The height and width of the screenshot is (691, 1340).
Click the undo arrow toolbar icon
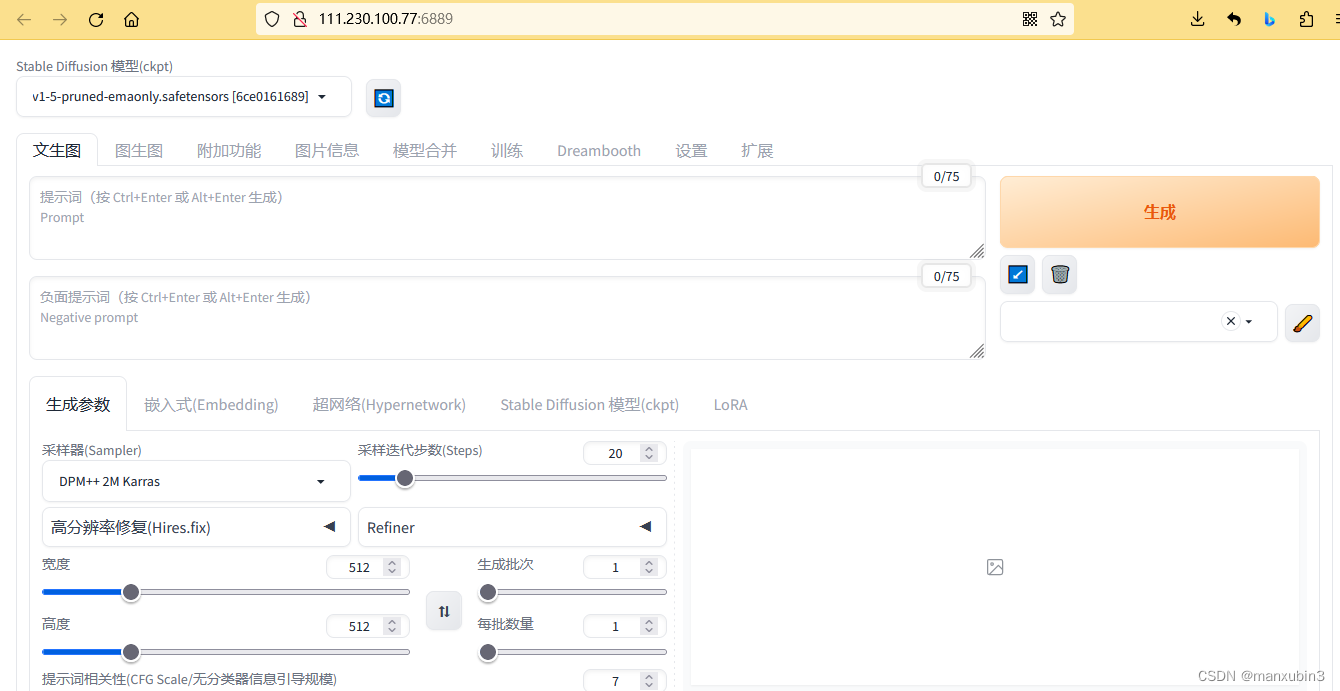click(1234, 19)
